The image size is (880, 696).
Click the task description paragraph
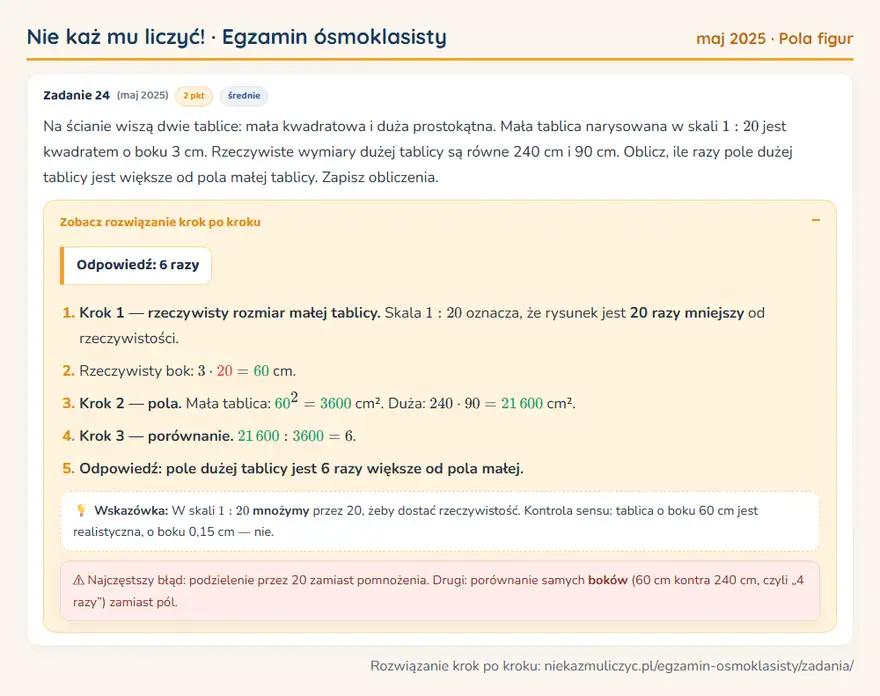click(x=418, y=152)
